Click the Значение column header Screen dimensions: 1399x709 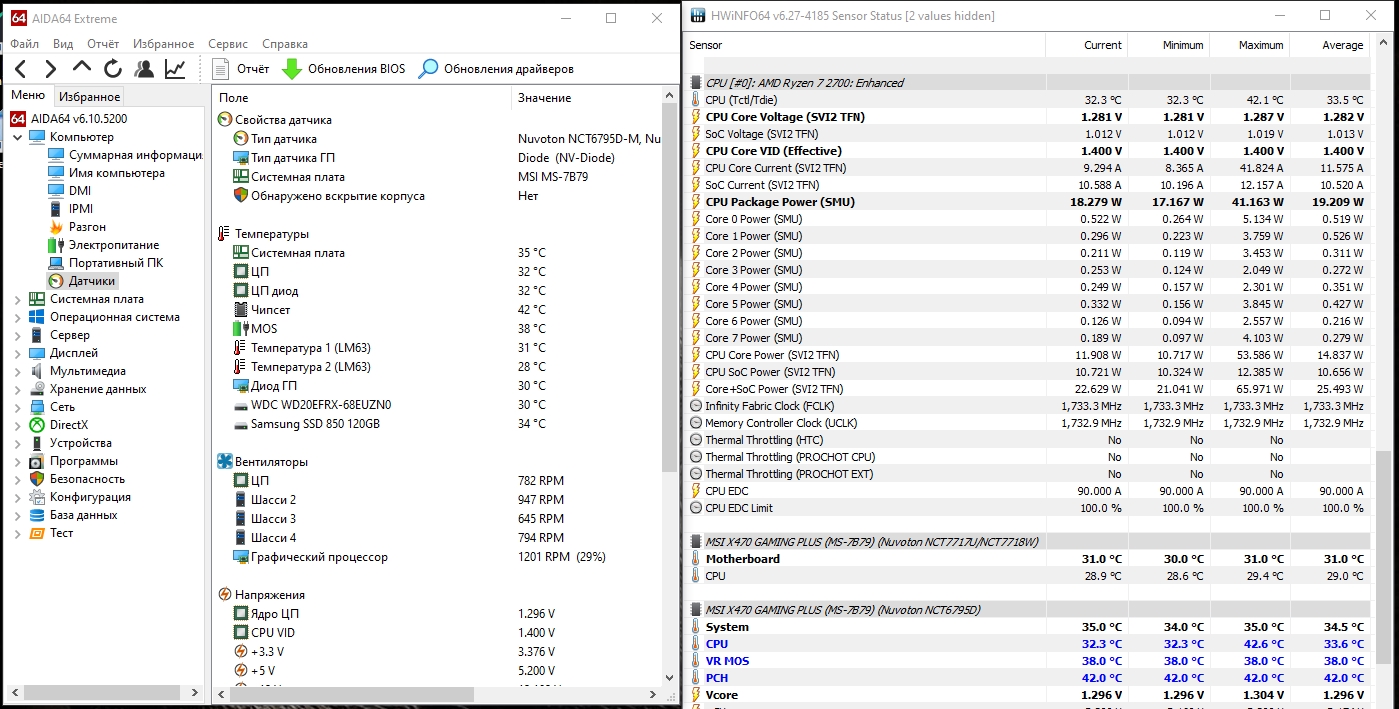pos(545,98)
